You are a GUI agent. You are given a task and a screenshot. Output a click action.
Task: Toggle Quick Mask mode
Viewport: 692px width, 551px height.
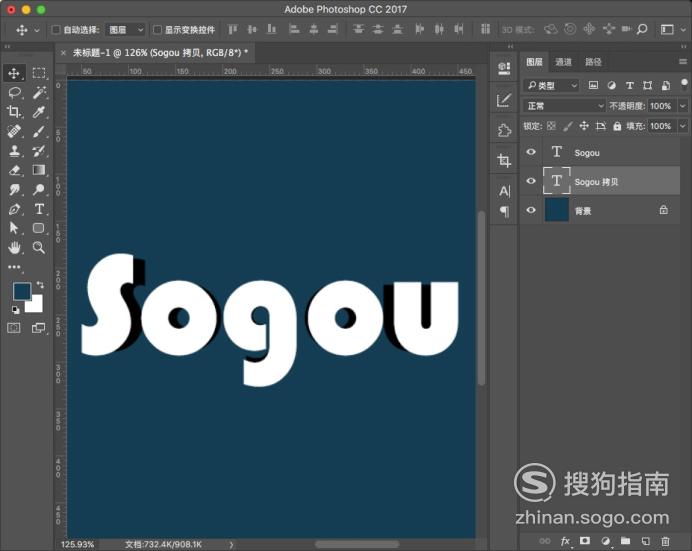pyautogui.click(x=14, y=328)
